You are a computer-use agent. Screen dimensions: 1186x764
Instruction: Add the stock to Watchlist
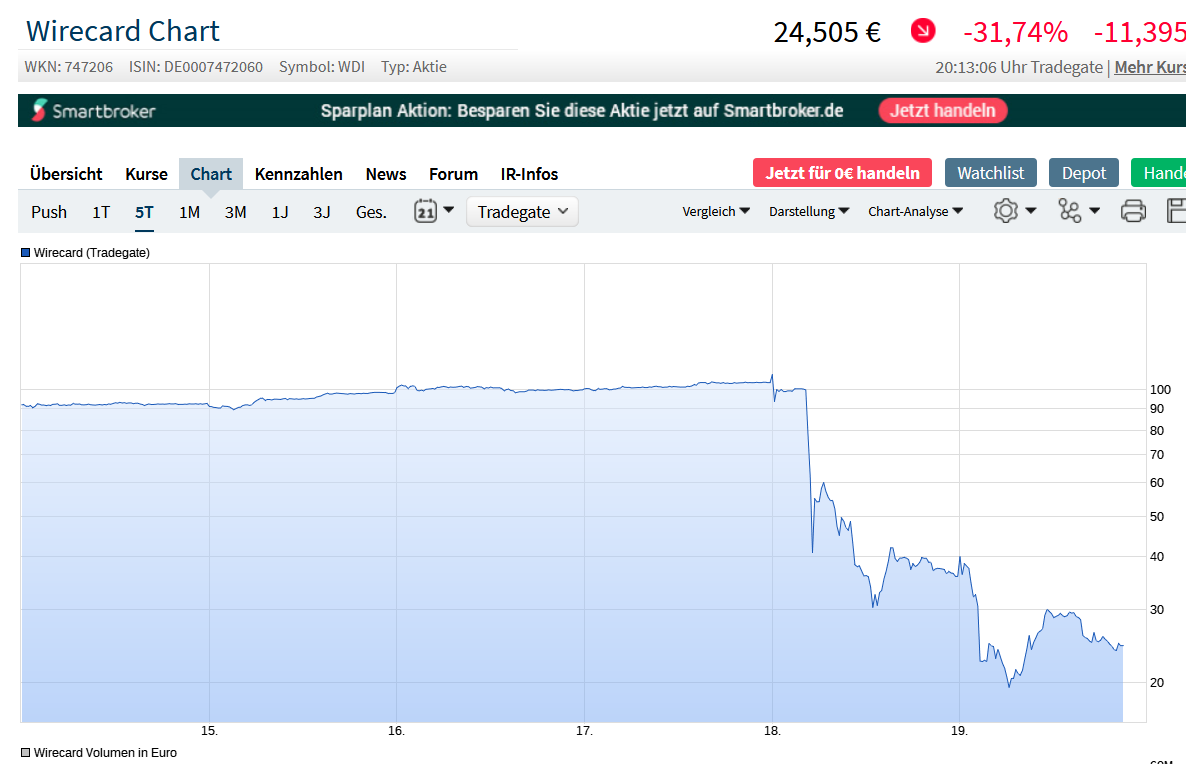tap(990, 173)
